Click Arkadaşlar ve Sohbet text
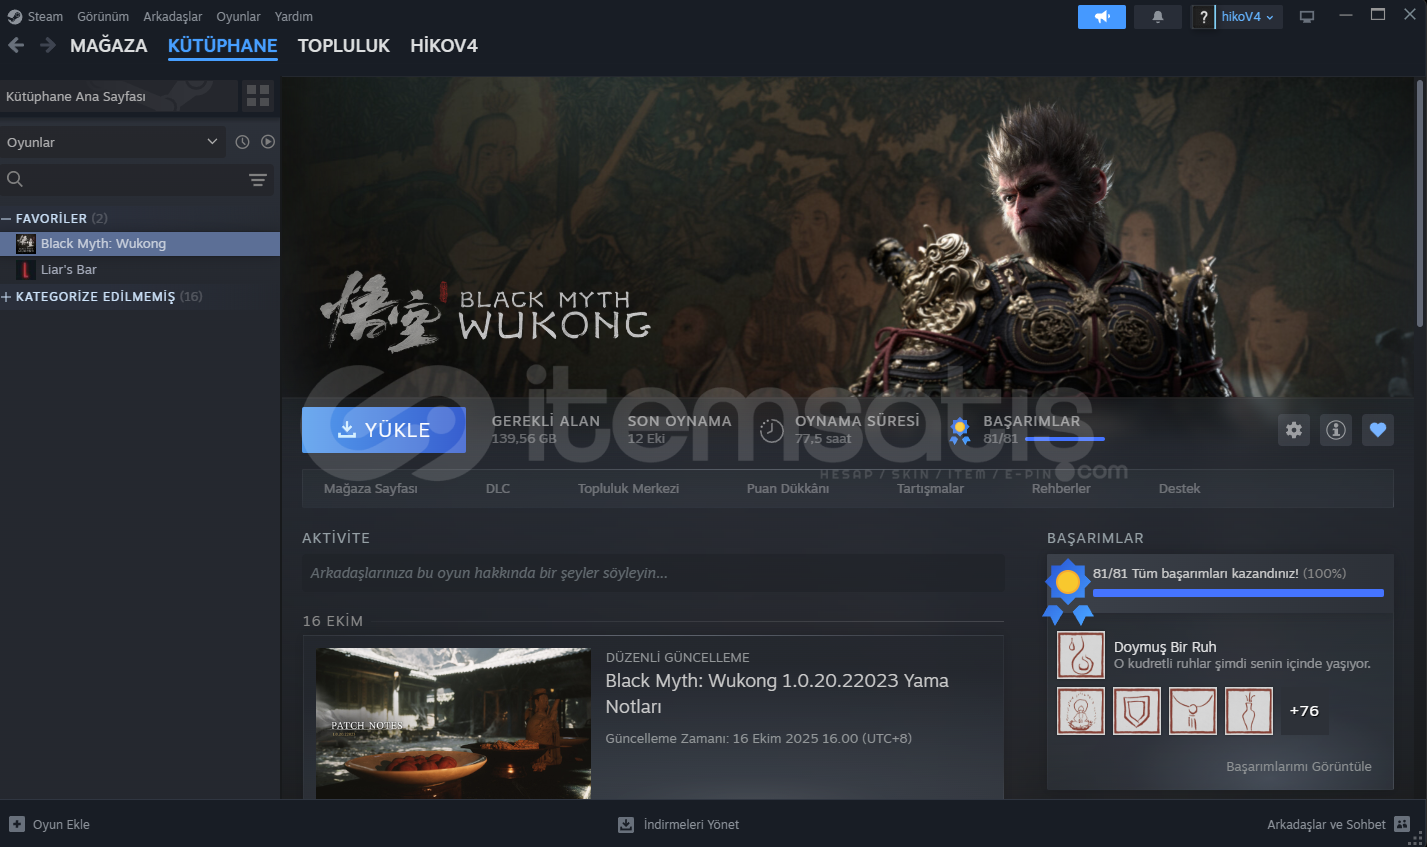1427x847 pixels. point(1326,824)
